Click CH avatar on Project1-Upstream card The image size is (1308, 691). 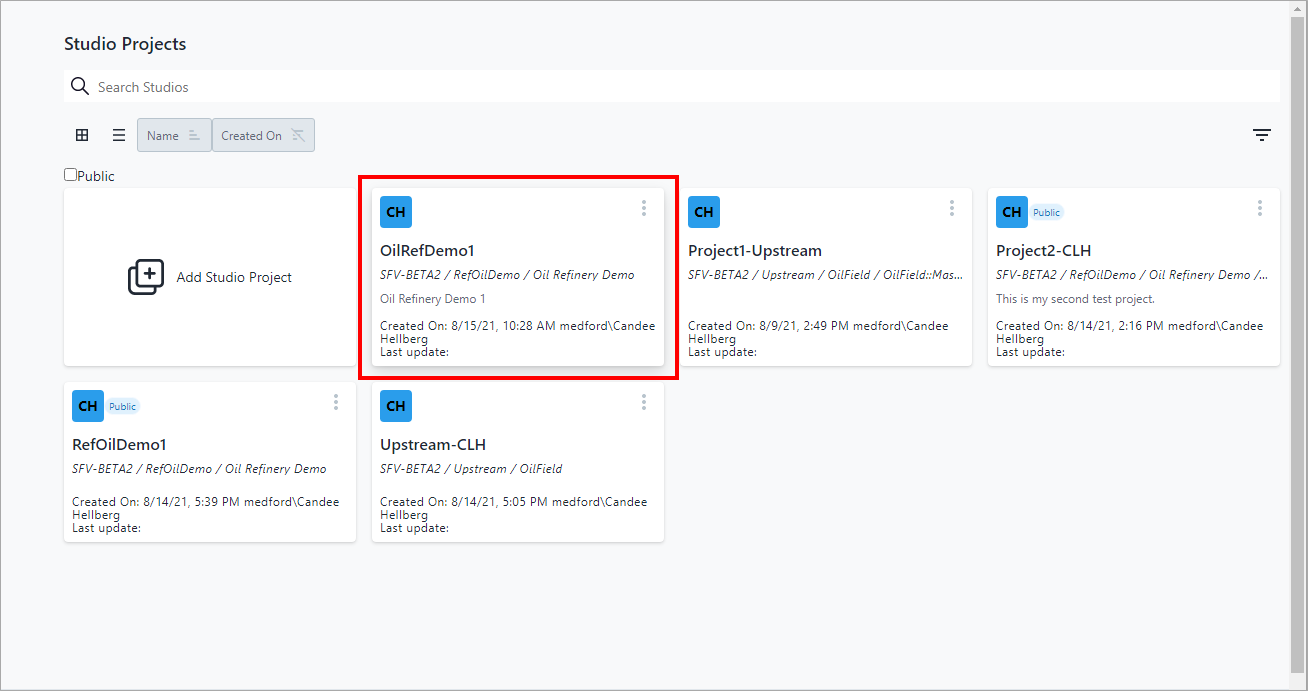[x=704, y=212]
